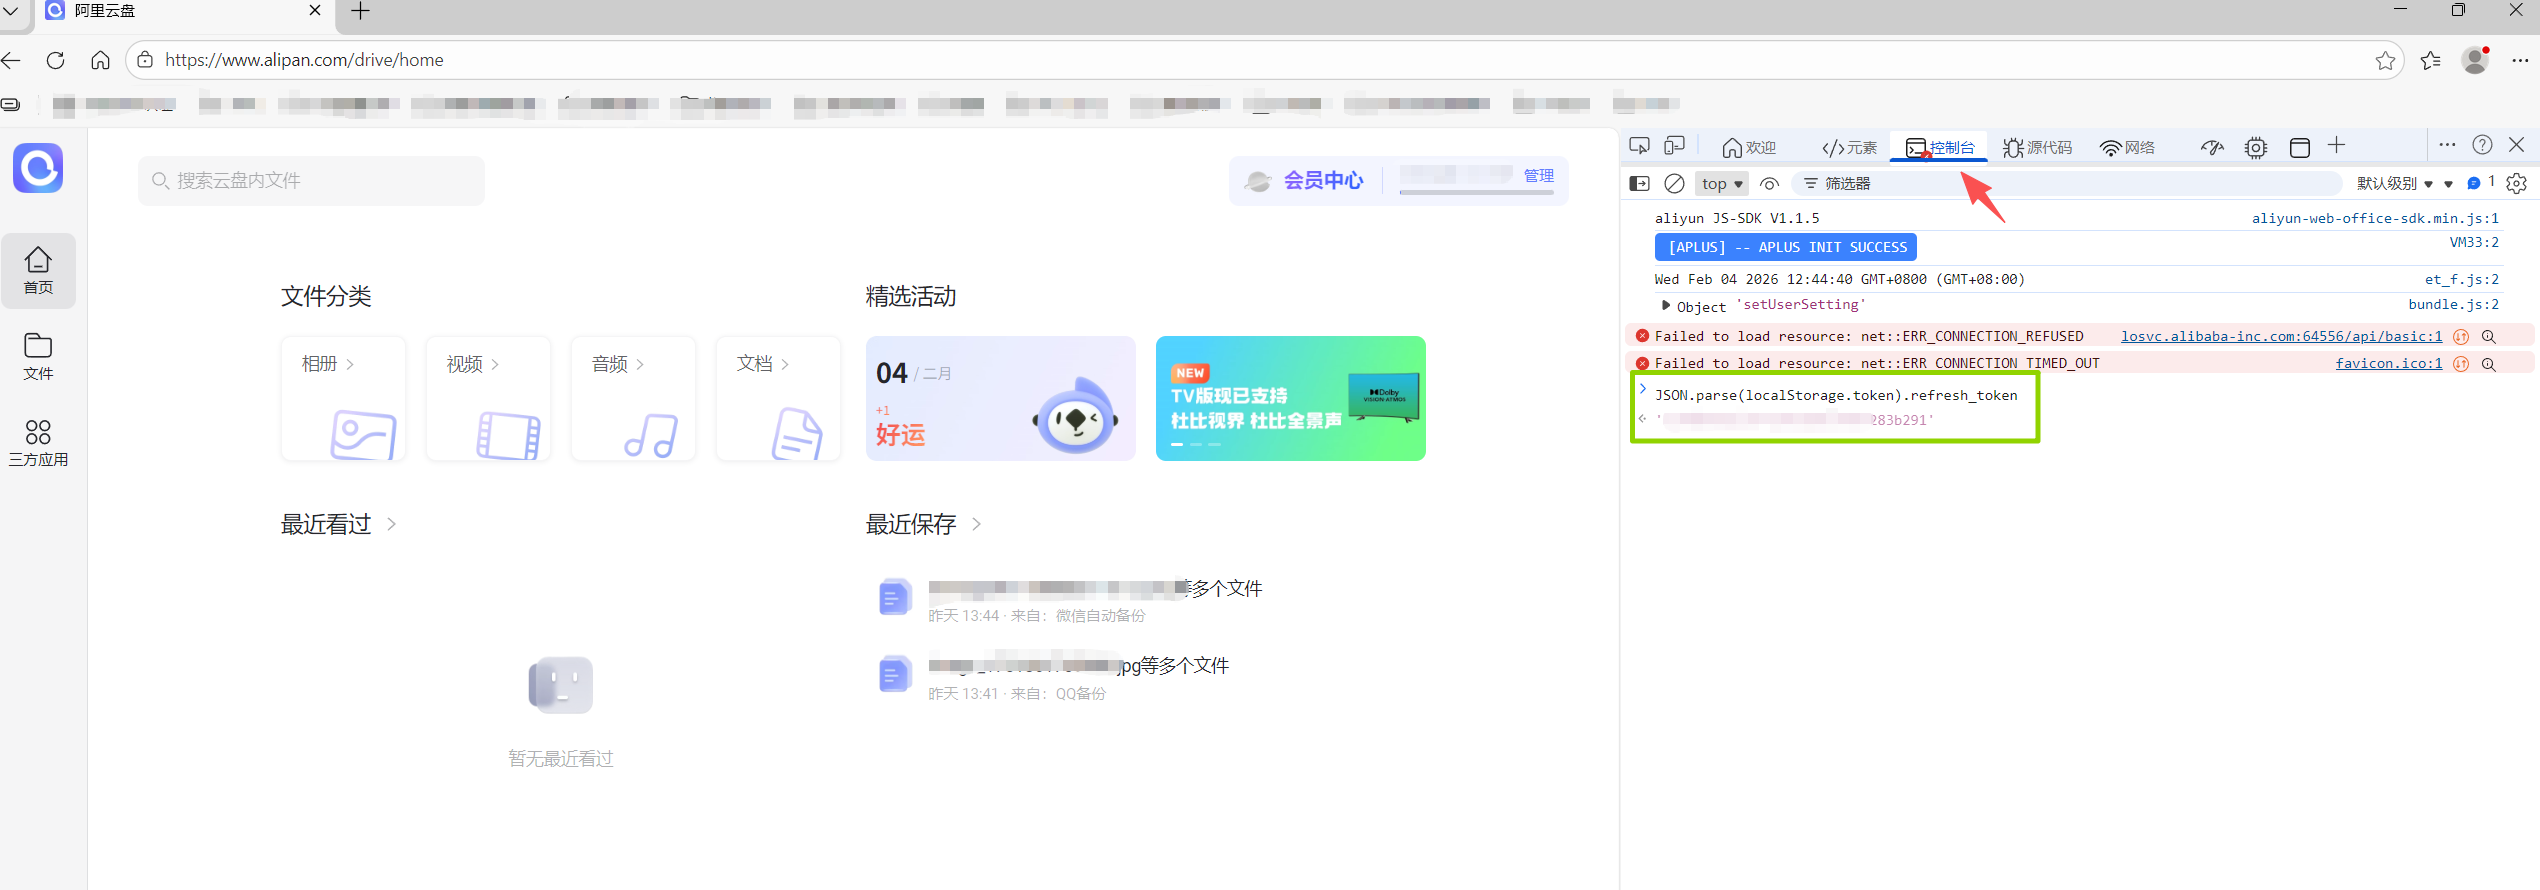Go to the browser home page icon

[x=100, y=60]
